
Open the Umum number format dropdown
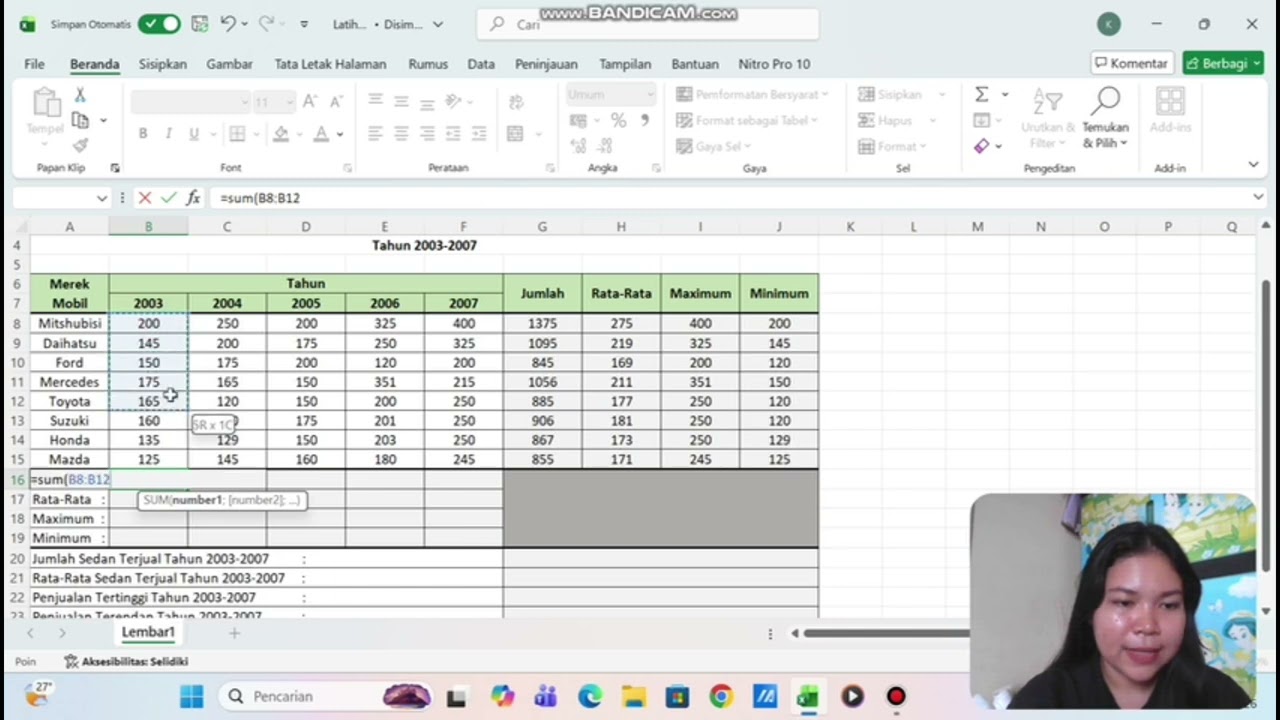(649, 95)
